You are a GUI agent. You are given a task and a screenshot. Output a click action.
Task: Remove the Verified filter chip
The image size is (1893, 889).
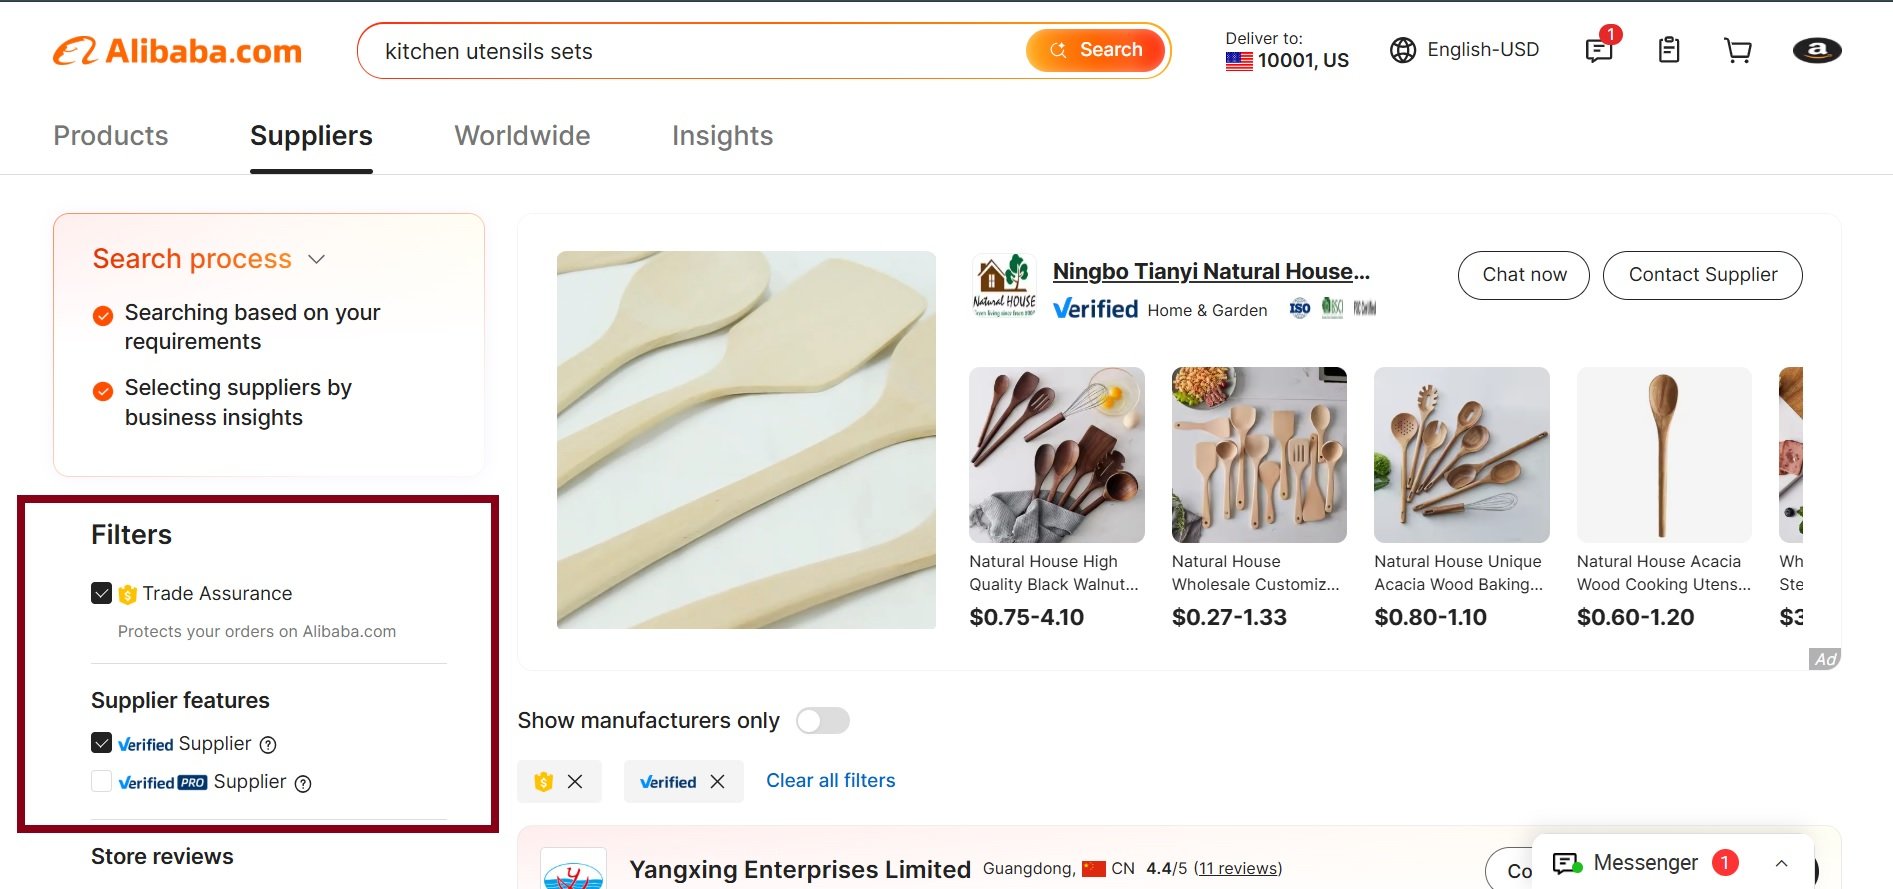(717, 782)
